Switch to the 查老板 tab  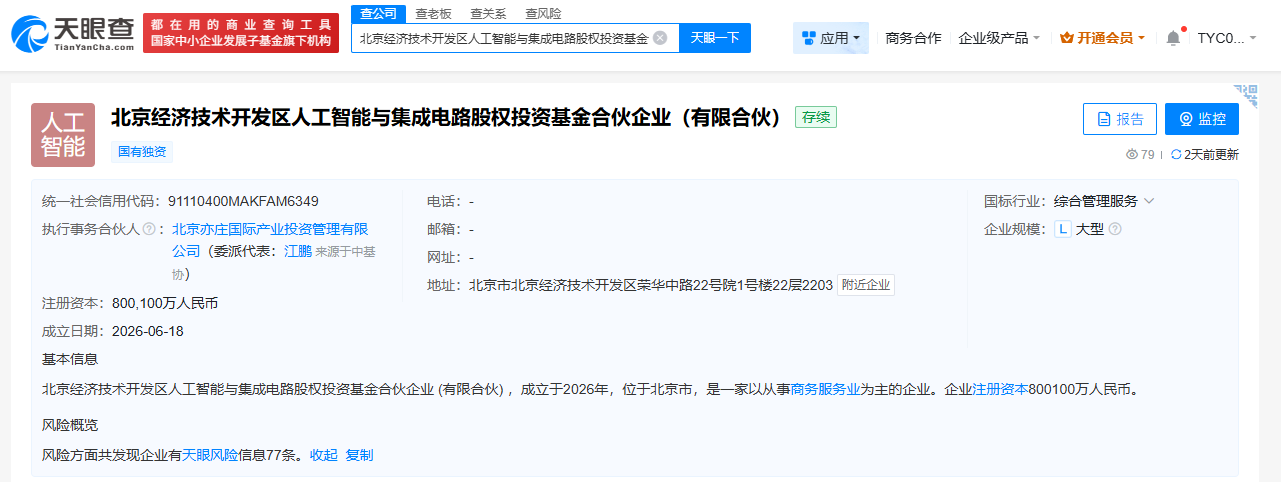tap(434, 13)
